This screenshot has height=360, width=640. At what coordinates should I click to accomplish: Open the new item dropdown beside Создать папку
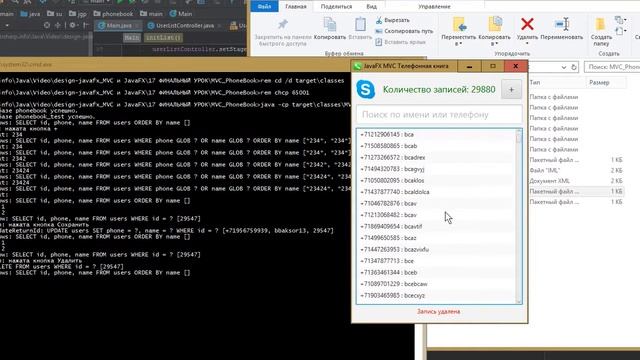pyautogui.click(x=620, y=20)
